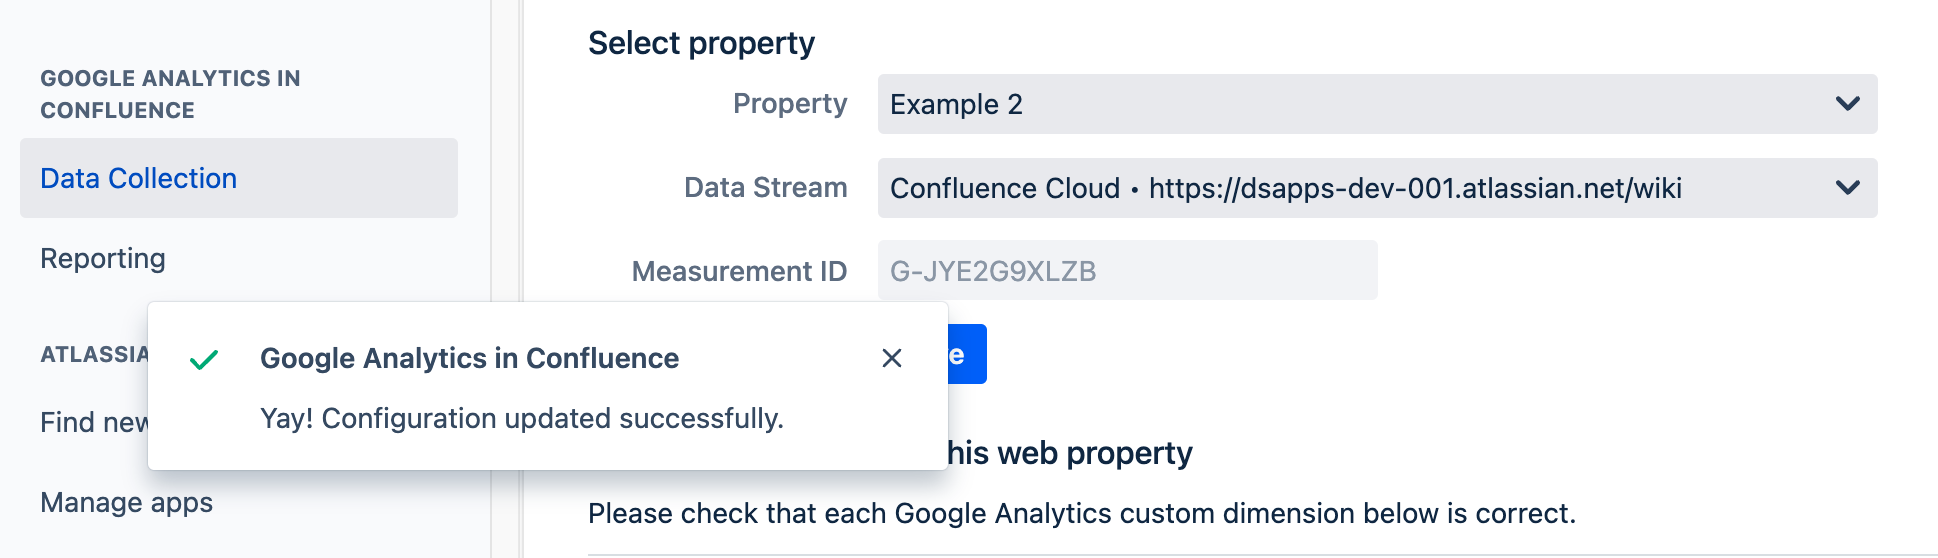This screenshot has height=558, width=1938.
Task: Click the Data Stream dropdown chevron arrow
Action: tap(1847, 188)
